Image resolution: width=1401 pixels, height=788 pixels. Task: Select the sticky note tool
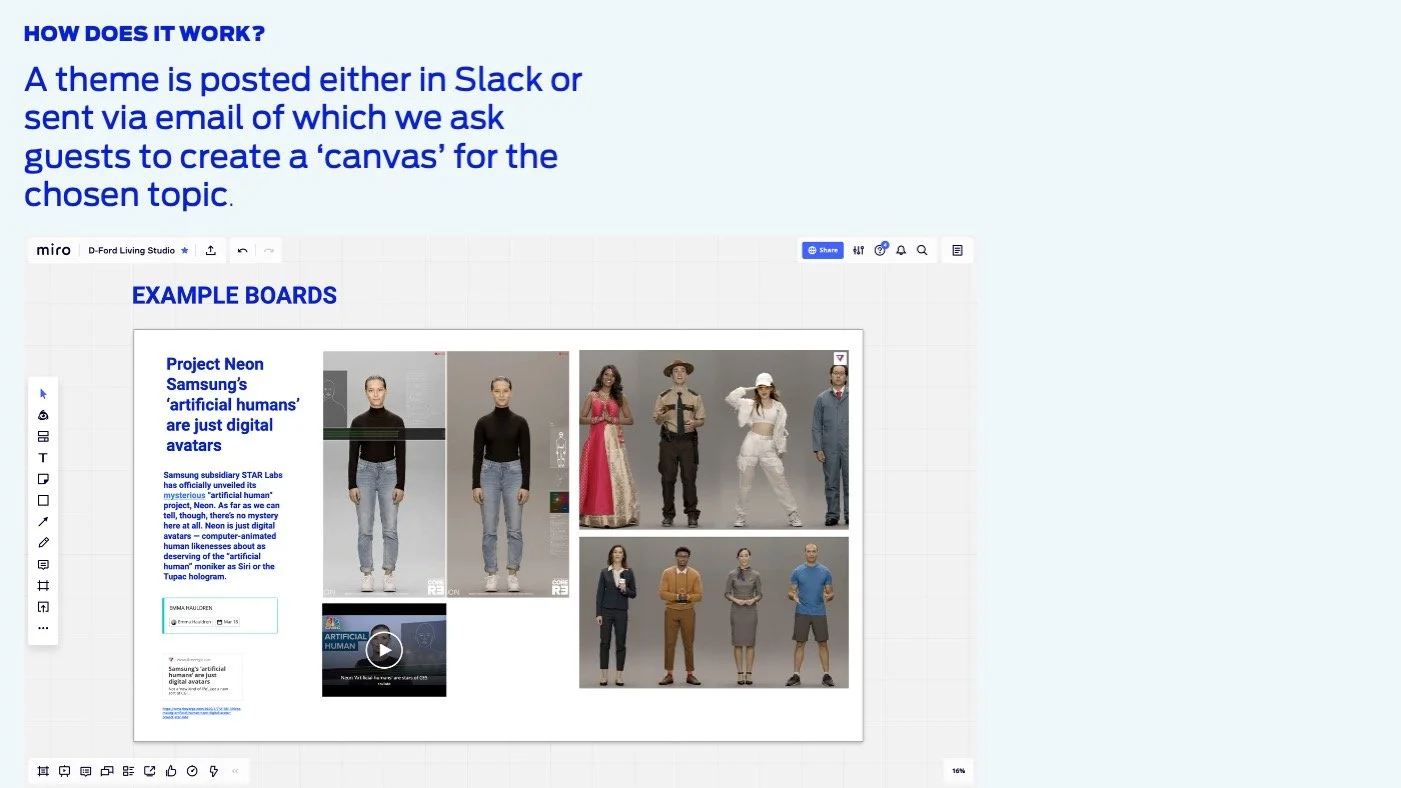coord(43,479)
